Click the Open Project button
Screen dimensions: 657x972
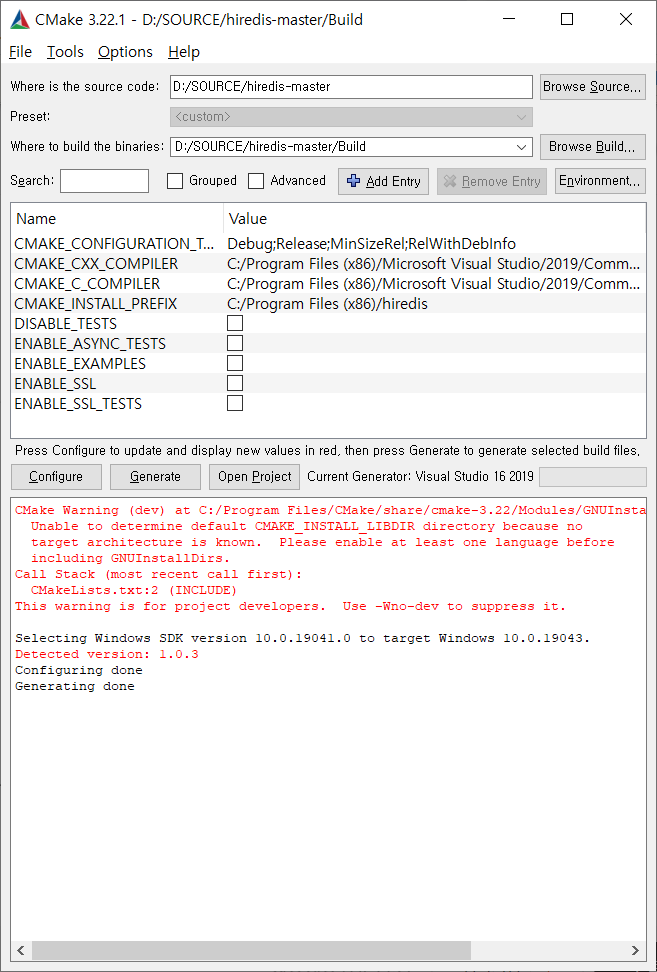tap(255, 477)
